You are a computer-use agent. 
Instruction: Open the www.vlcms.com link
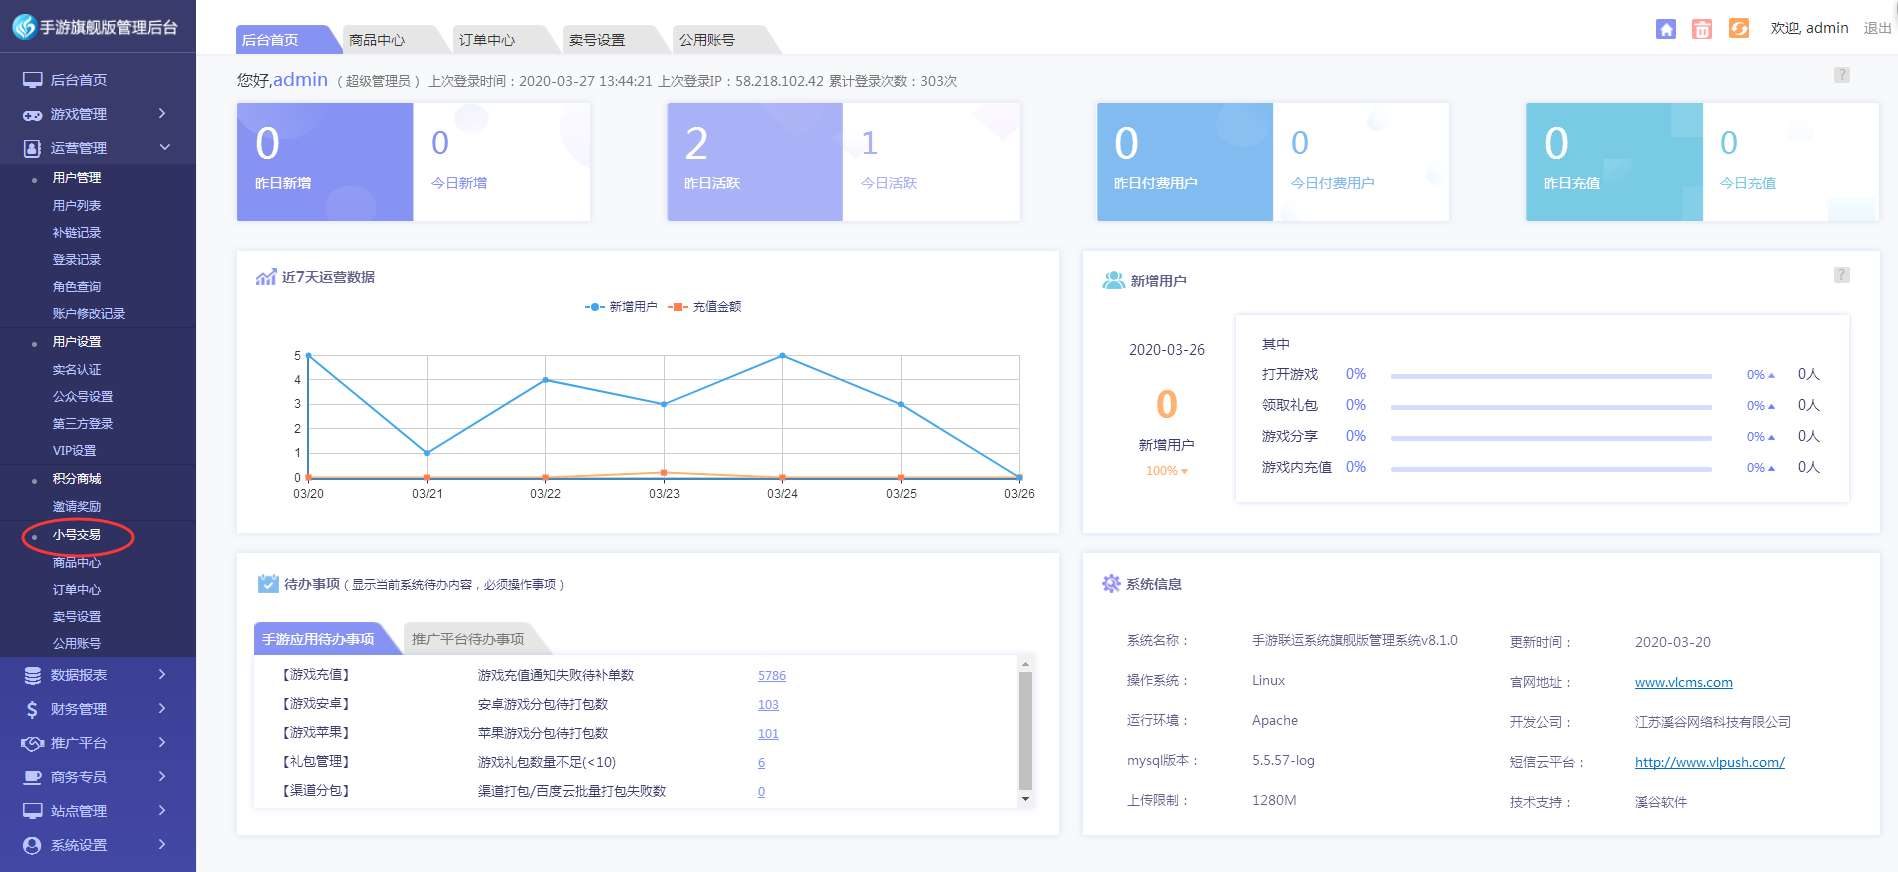[x=1684, y=682]
